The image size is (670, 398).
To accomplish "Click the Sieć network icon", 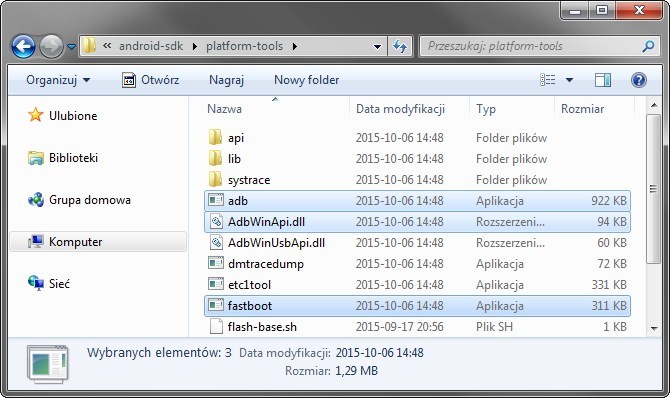I will [35, 283].
